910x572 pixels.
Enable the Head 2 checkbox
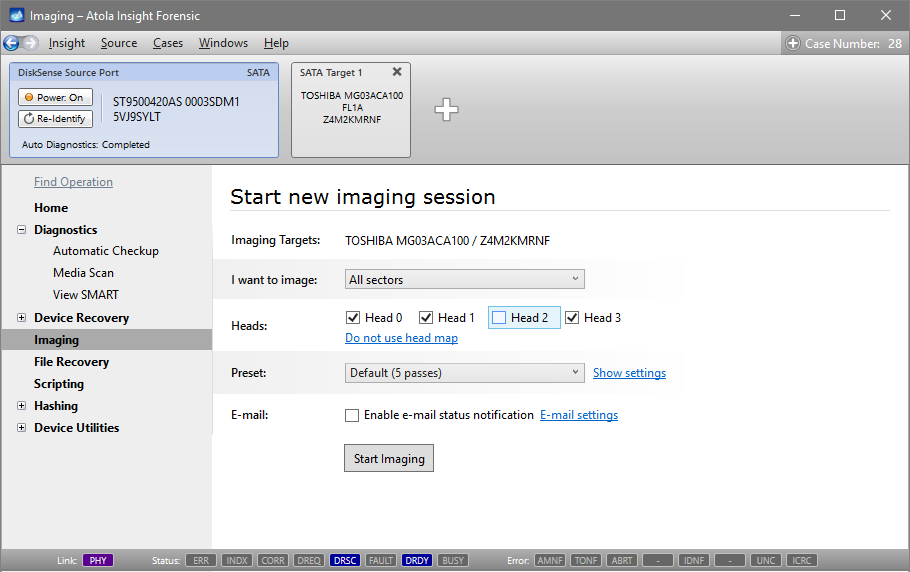pyautogui.click(x=499, y=317)
